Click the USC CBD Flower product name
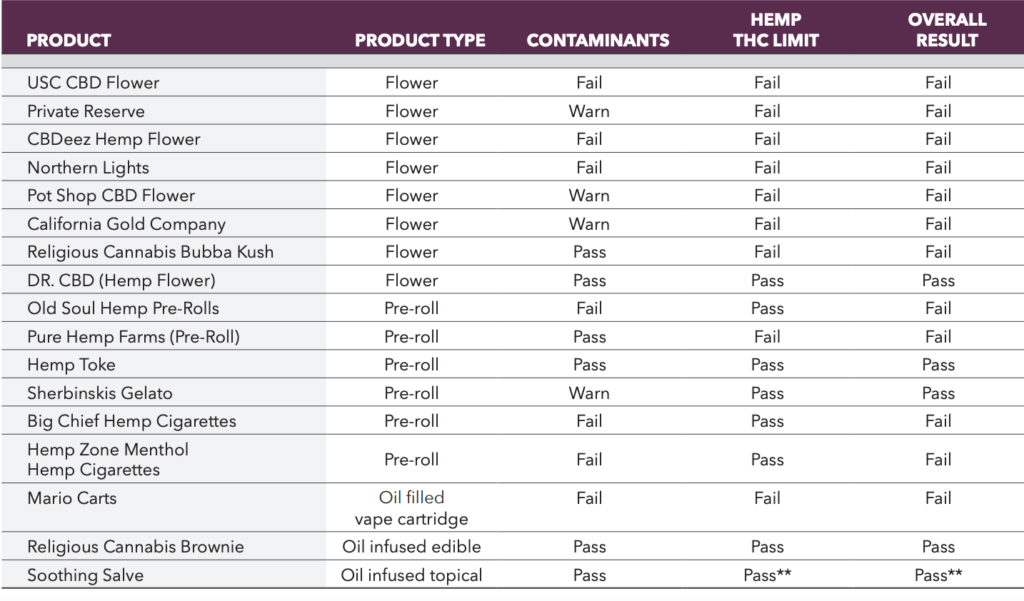The image size is (1024, 601). pos(93,83)
